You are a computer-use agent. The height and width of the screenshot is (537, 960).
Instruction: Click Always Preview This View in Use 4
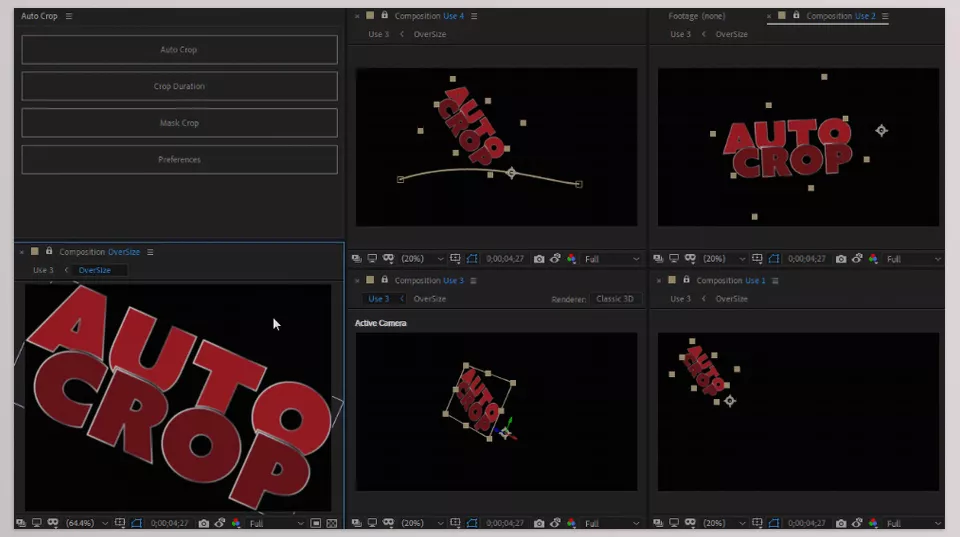click(x=356, y=259)
